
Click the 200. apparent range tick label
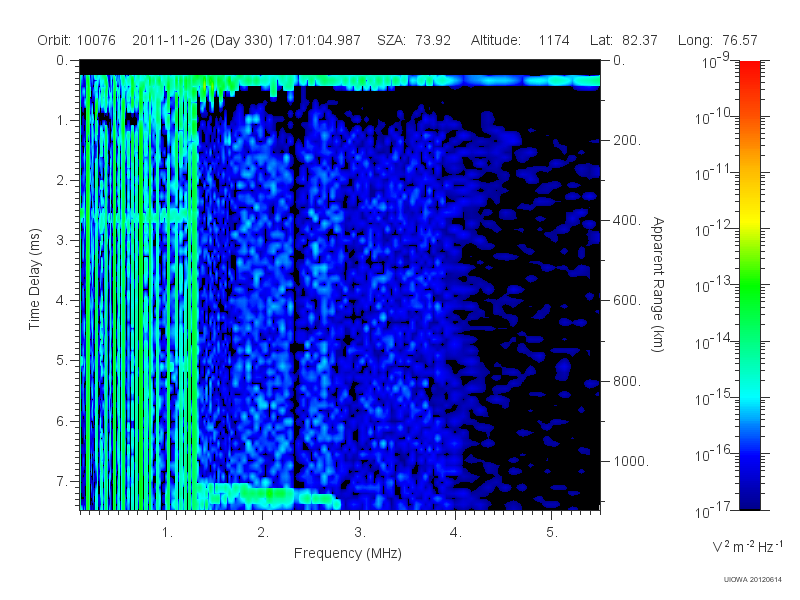click(627, 140)
